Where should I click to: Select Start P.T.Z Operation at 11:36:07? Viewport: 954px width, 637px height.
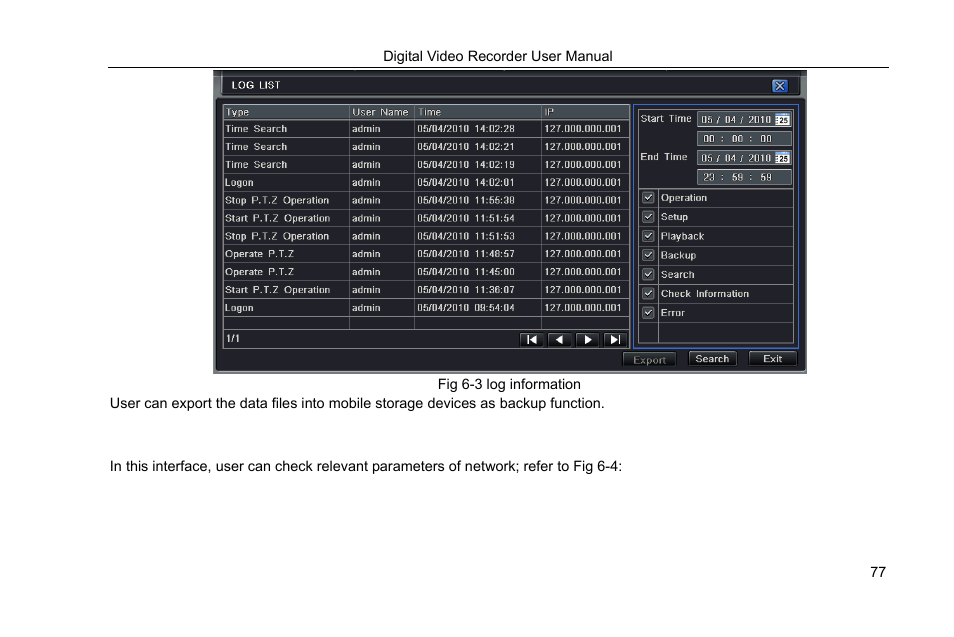427,290
